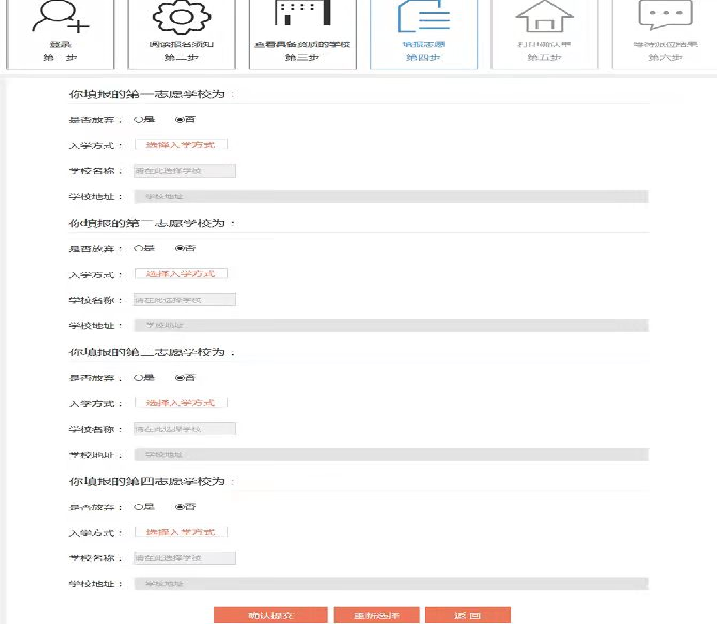The image size is (717, 625).
Task: Click the 重新选择 reselect button
Action: [x=377, y=615]
